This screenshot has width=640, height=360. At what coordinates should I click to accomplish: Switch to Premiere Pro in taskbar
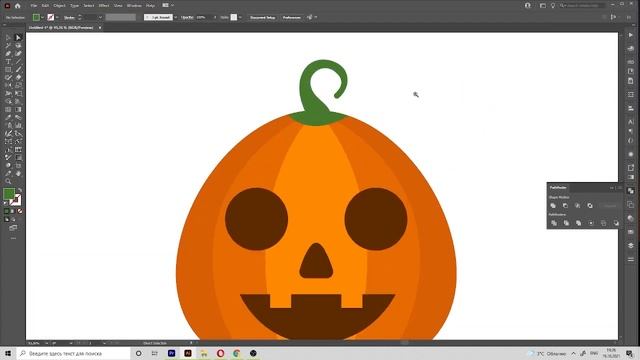pyautogui.click(x=171, y=353)
